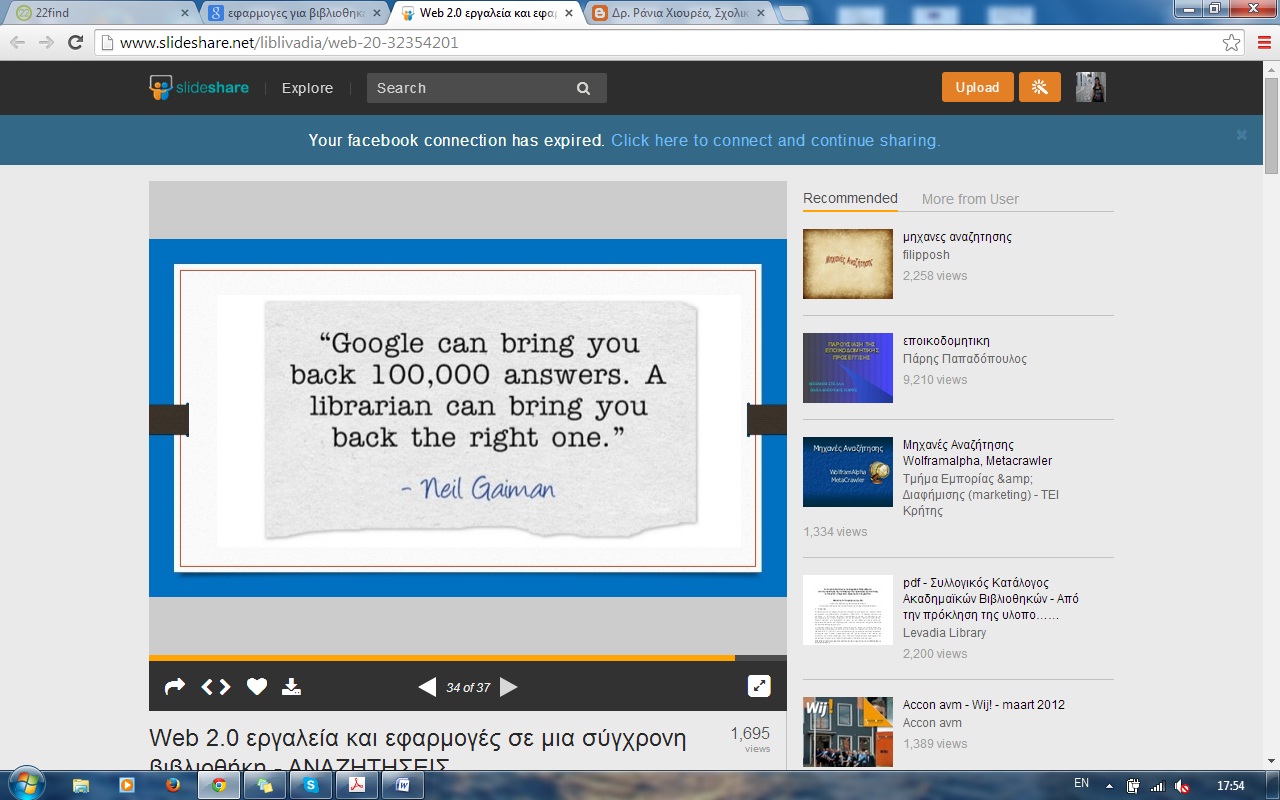Open the WolframAlpha MetaCrawler thumbnail

tap(848, 472)
